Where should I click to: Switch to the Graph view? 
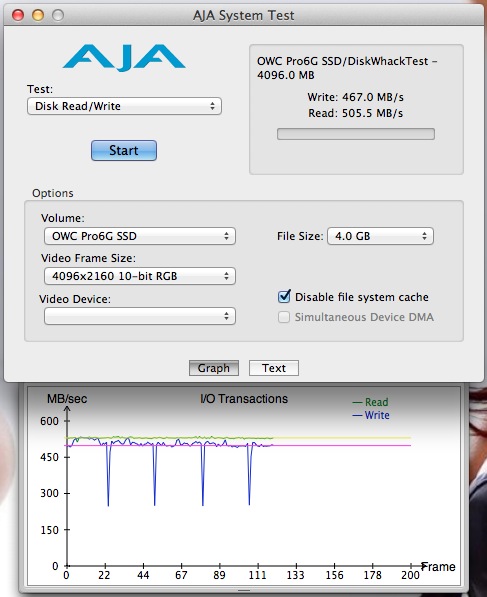214,368
